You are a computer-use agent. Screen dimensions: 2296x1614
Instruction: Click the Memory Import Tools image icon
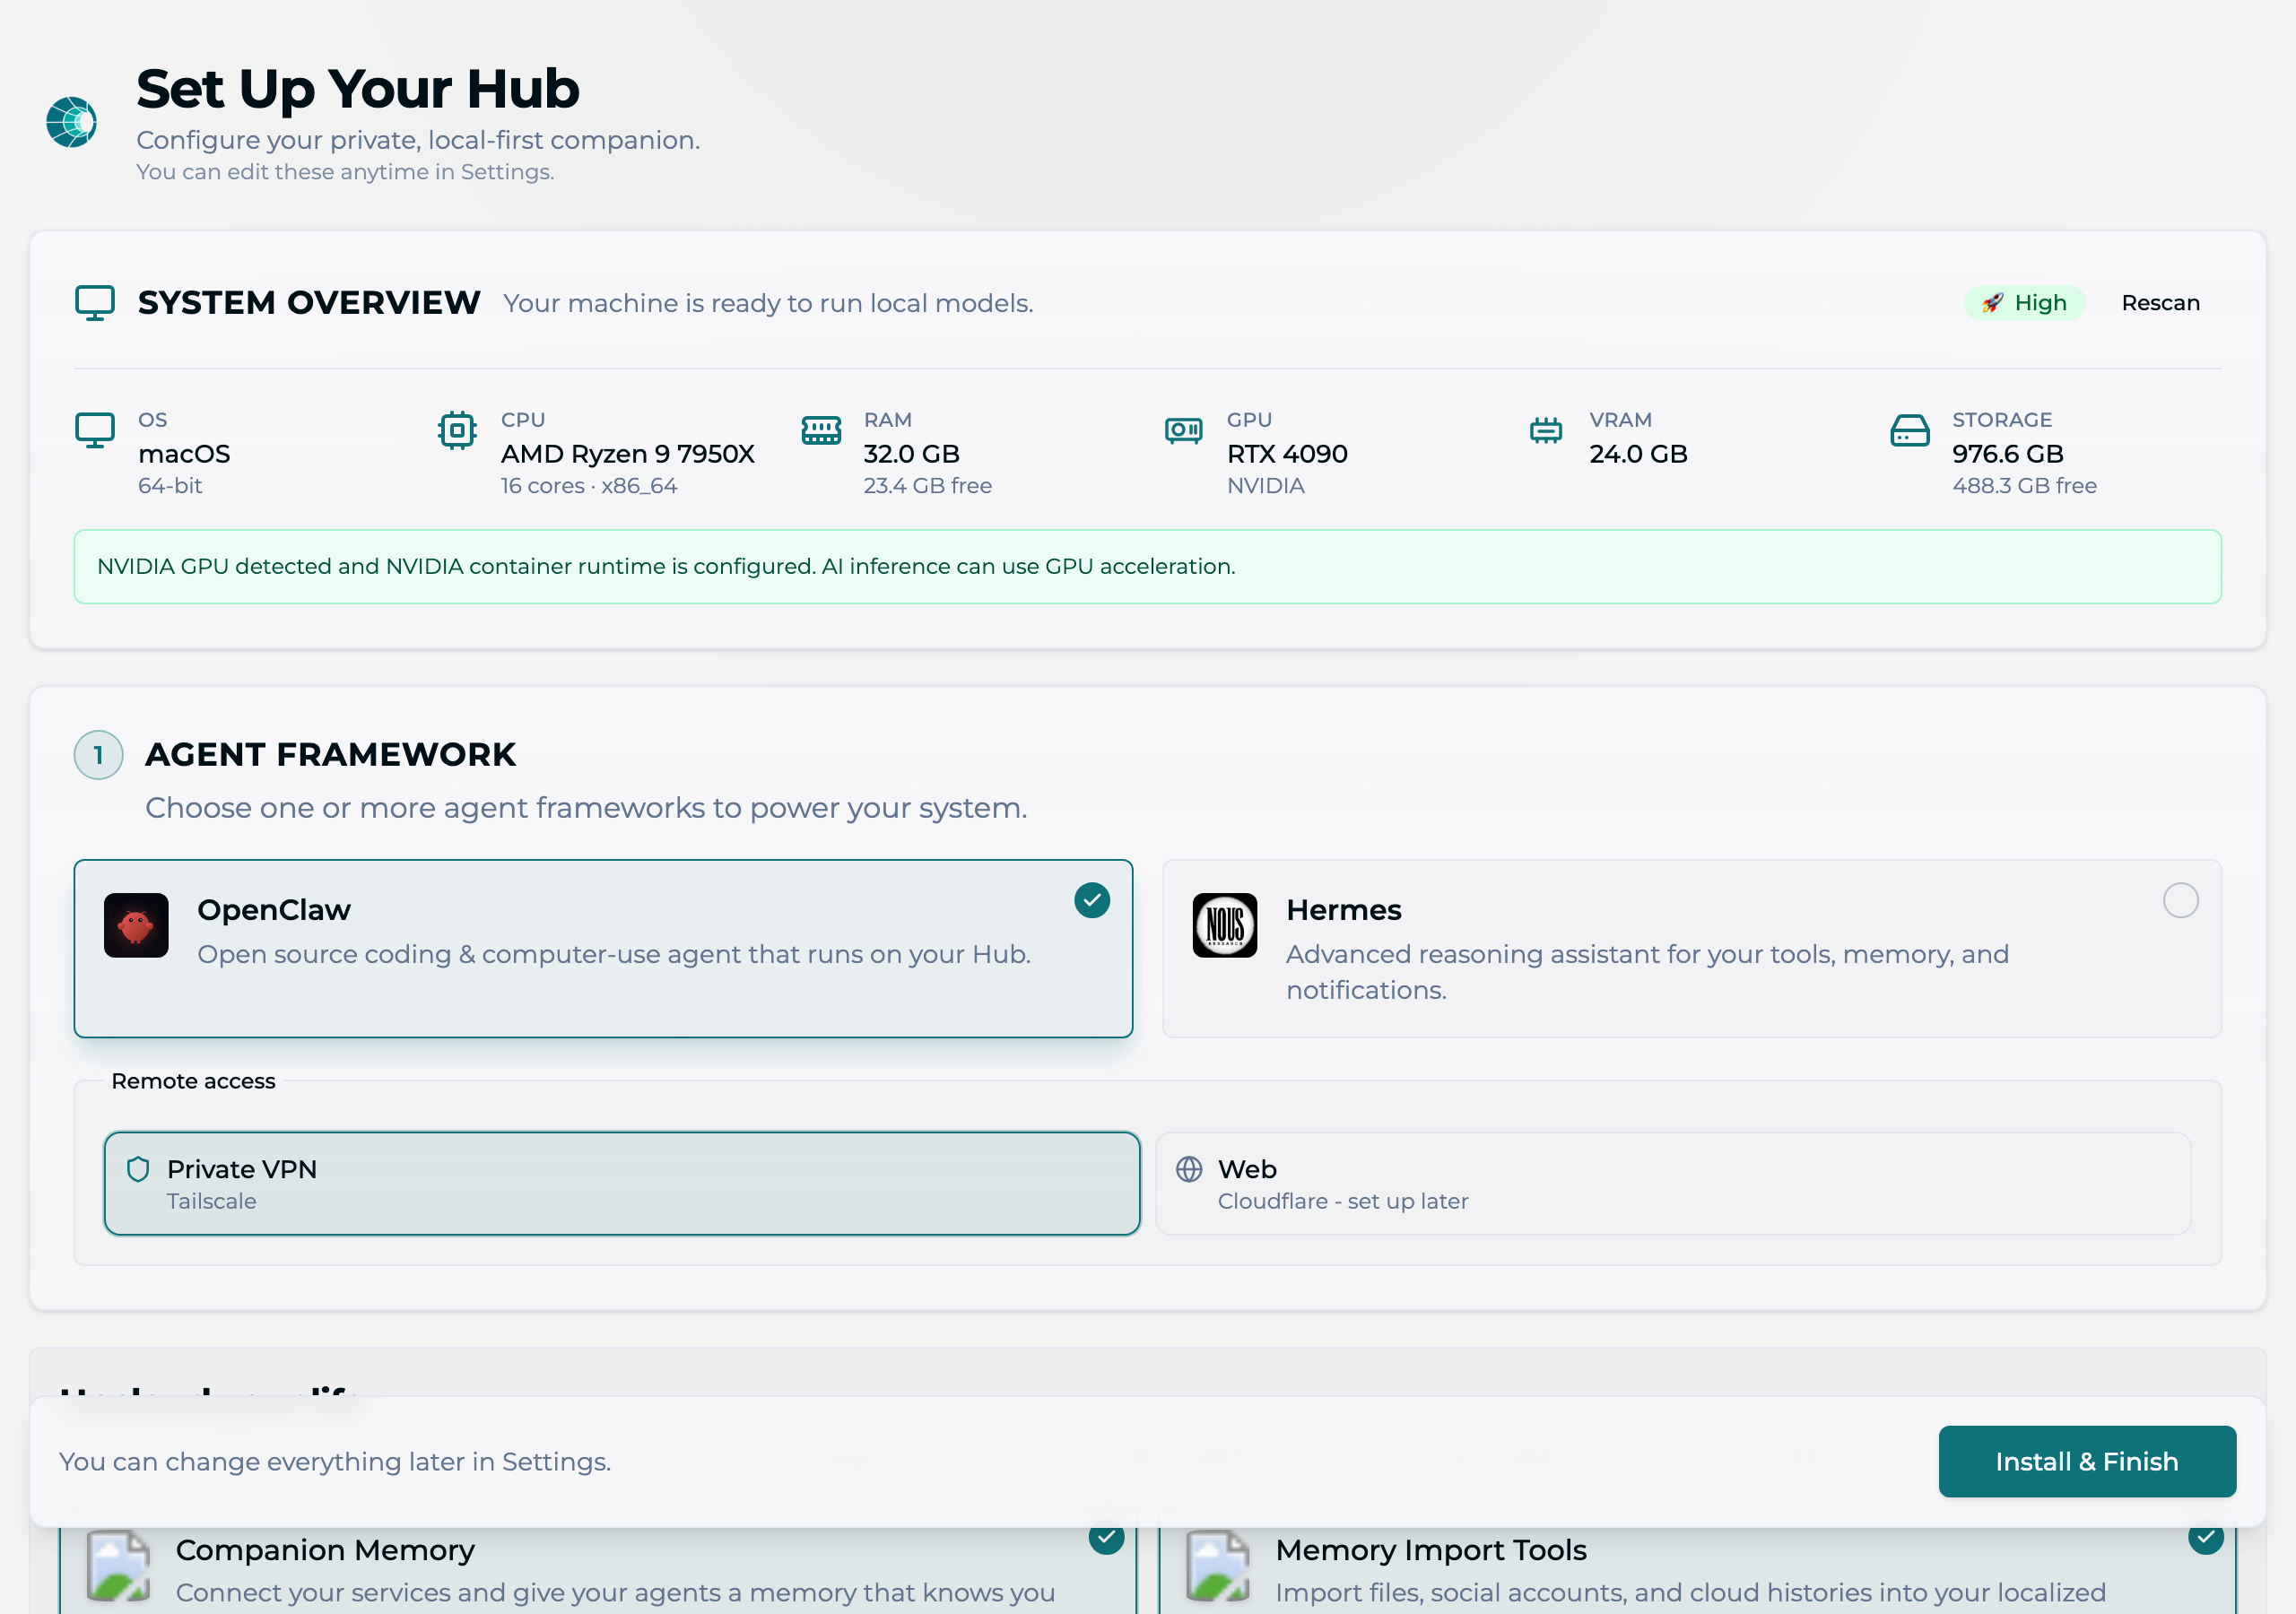[1217, 1565]
